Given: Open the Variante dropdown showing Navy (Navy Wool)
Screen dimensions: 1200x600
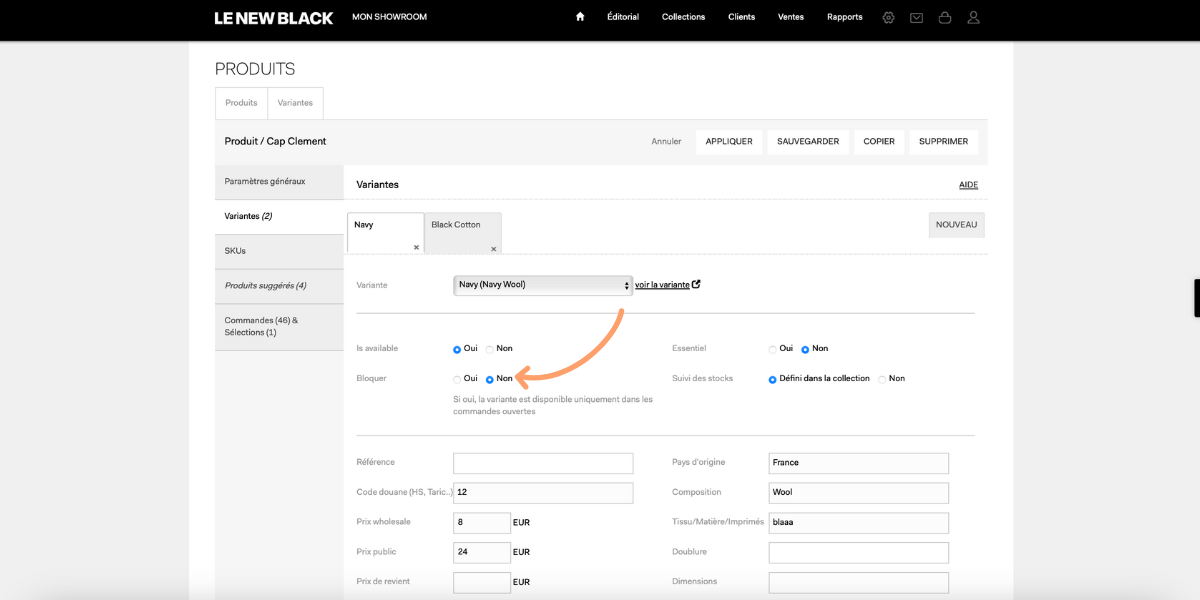Looking at the screenshot, I should click(543, 285).
